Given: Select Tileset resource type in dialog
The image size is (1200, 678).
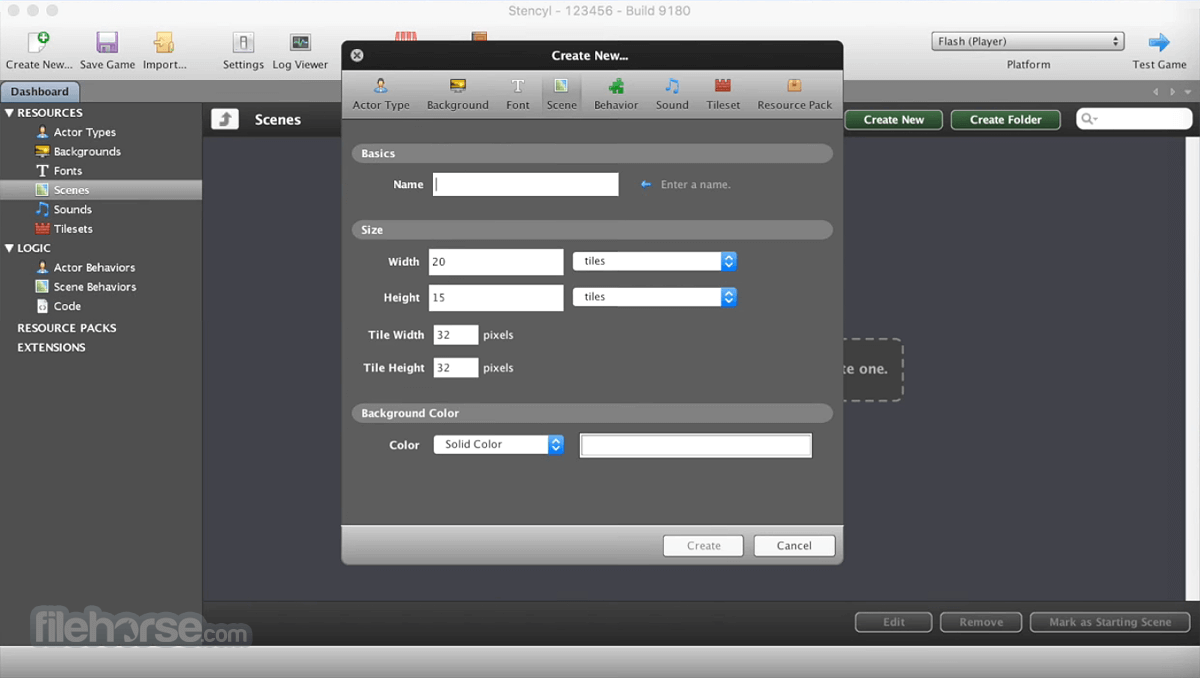Looking at the screenshot, I should pyautogui.click(x=723, y=94).
